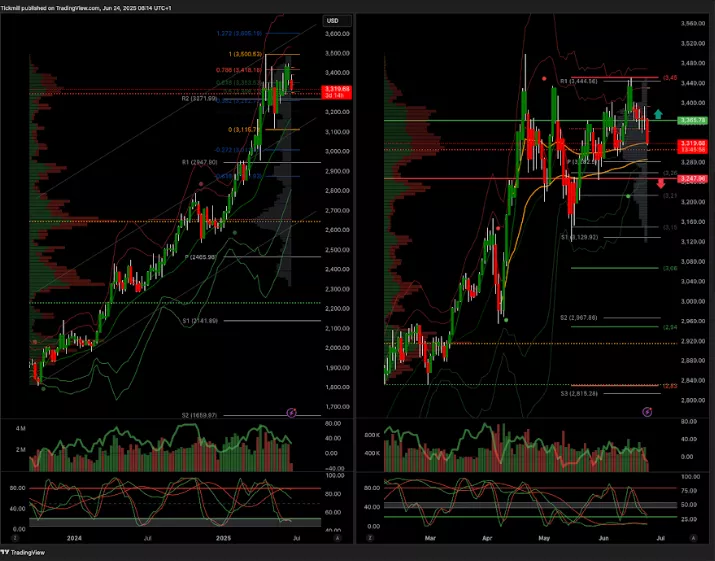The image size is (715, 561).
Task: Click the purple lightning icon on right chart
Action: 646,411
